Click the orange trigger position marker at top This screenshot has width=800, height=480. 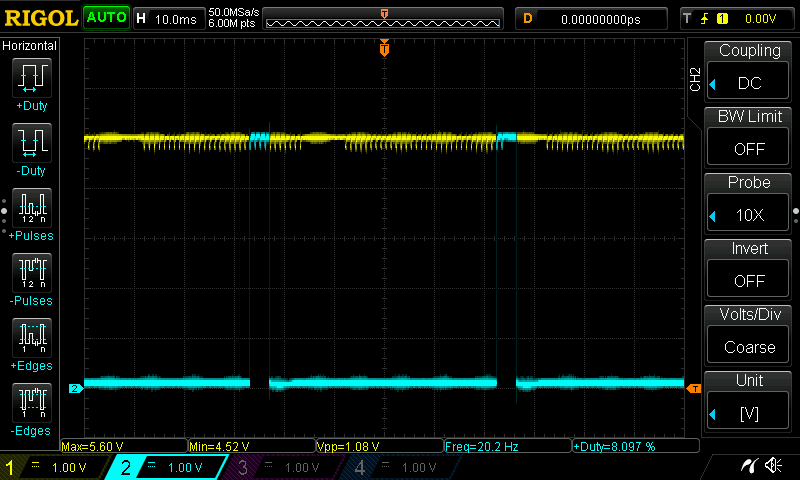coord(384,48)
